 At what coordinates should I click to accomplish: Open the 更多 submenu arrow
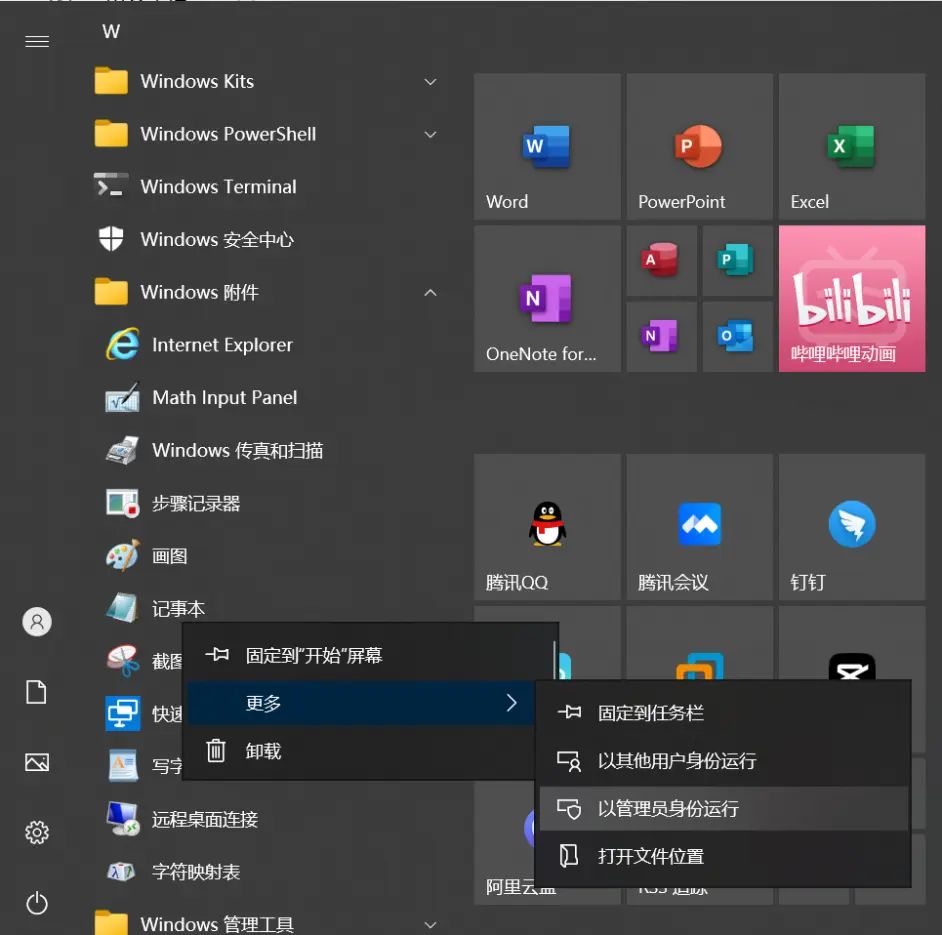coord(512,703)
